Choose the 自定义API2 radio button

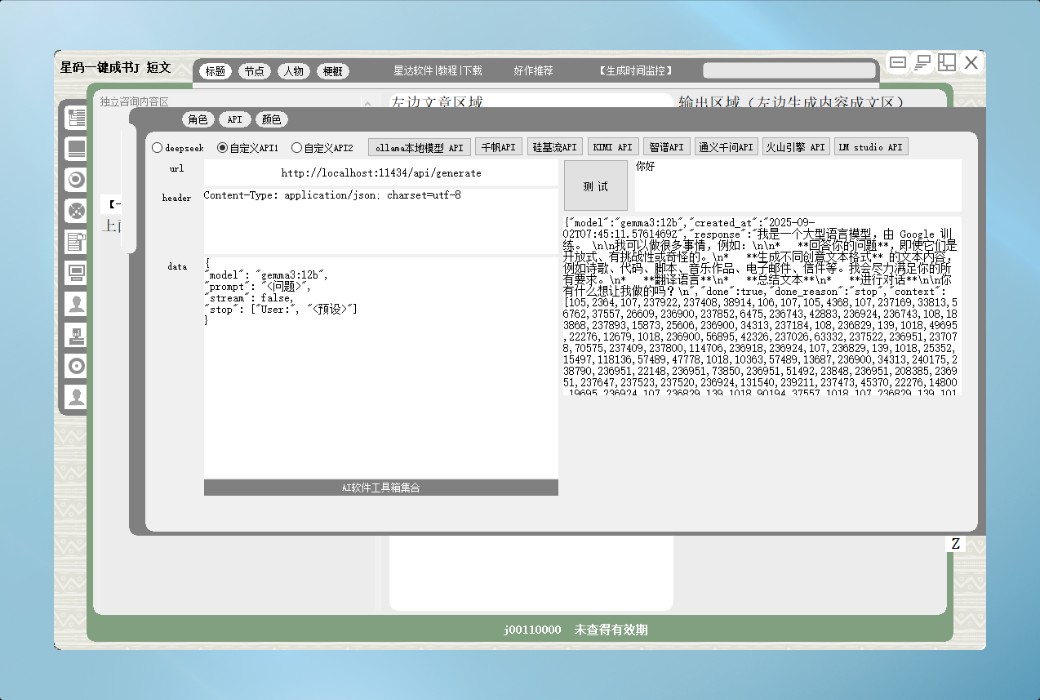[297, 148]
